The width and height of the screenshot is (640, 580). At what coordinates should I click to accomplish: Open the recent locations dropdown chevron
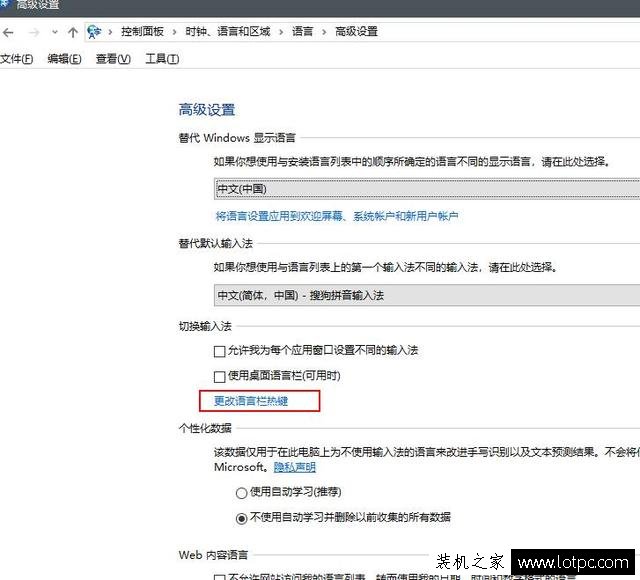tap(55, 32)
